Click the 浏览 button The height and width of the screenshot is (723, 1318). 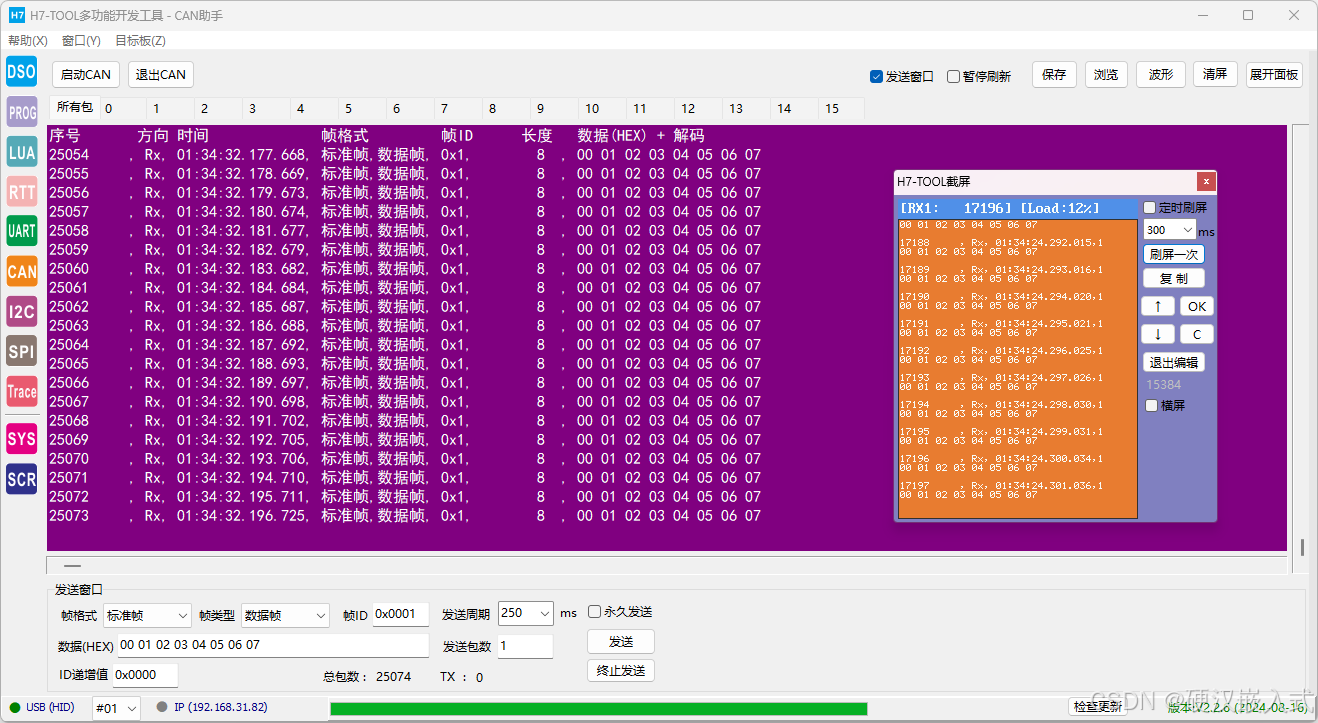tap(1106, 74)
